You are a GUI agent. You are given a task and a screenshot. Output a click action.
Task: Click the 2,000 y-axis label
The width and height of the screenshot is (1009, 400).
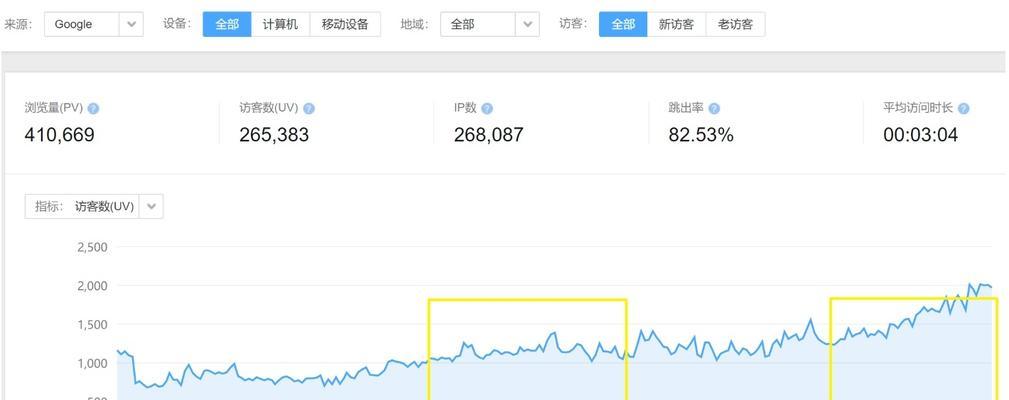coord(92,286)
